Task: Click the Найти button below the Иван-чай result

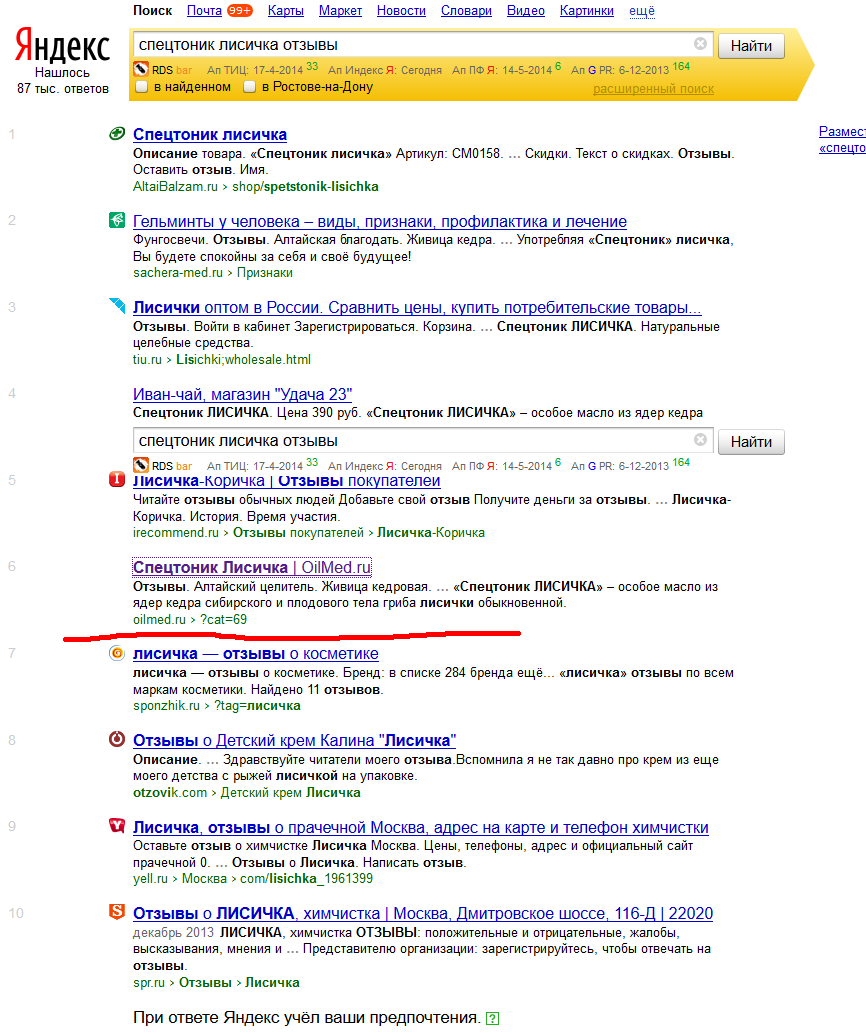Action: point(751,442)
